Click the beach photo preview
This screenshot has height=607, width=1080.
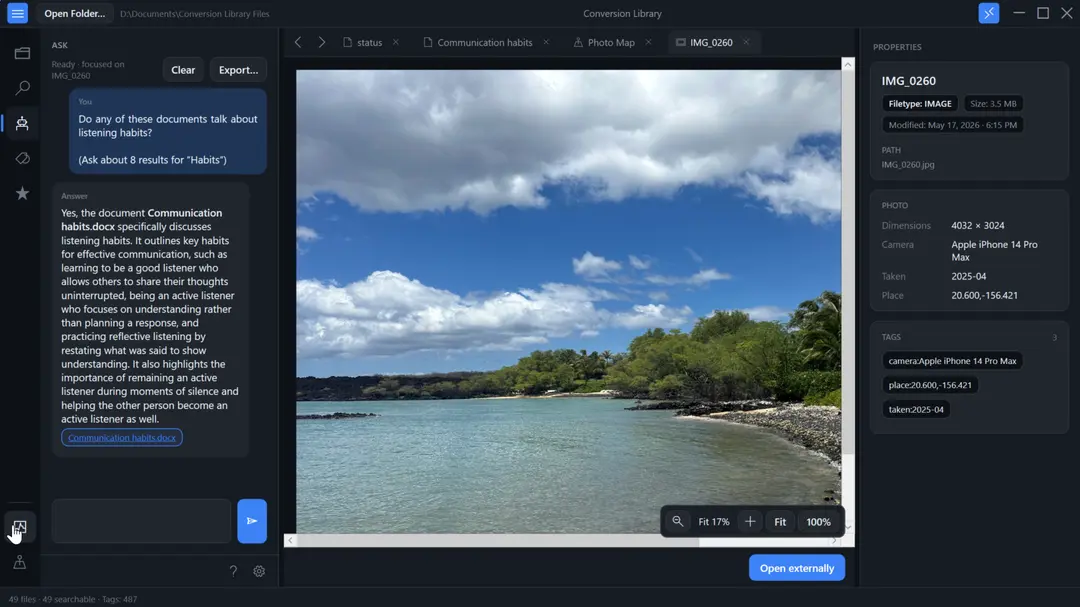[x=568, y=301]
